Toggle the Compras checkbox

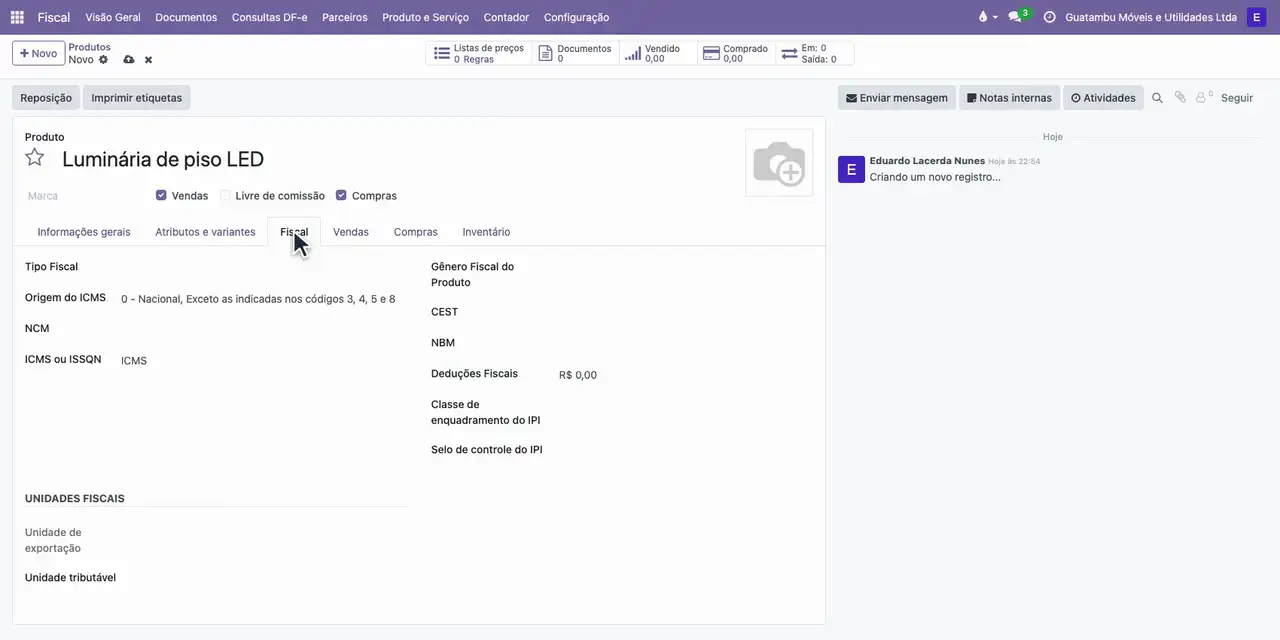point(341,196)
